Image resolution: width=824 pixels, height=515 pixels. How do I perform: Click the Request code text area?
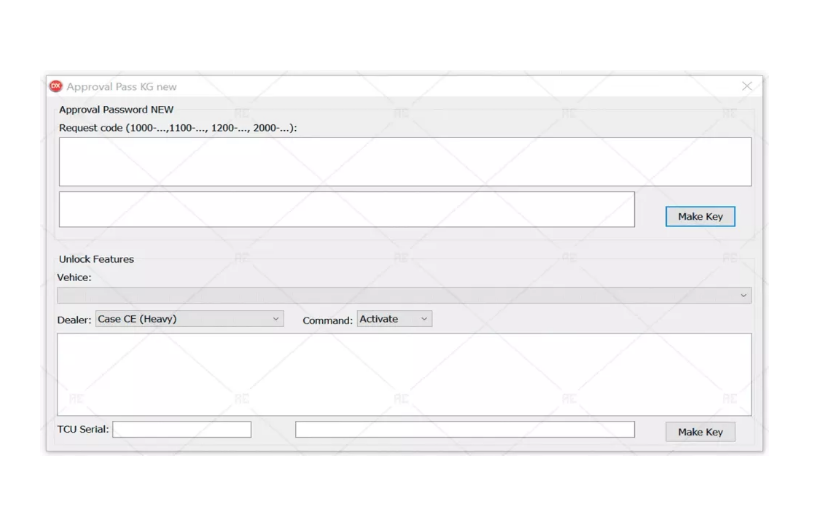(405, 162)
